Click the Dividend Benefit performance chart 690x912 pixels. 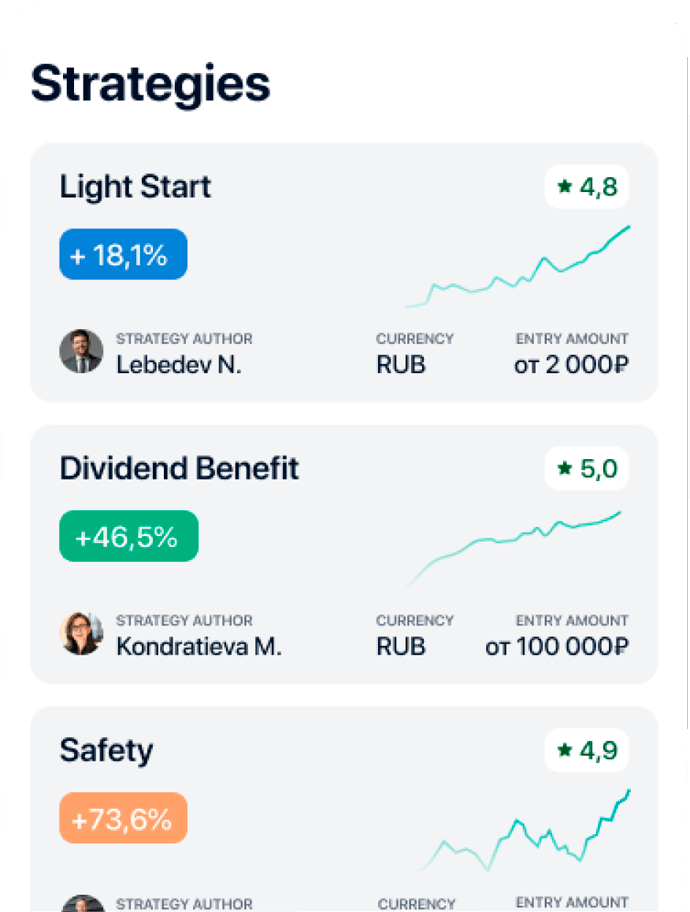pyautogui.click(x=512, y=548)
